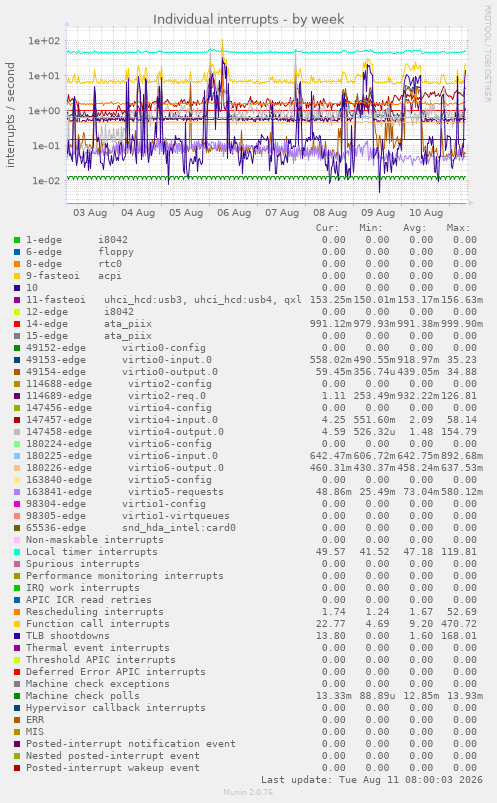Image resolution: width=497 pixels, height=803 pixels.
Task: Click the cyan swatch for Local timer interrupts
Action: pyautogui.click(x=17, y=552)
